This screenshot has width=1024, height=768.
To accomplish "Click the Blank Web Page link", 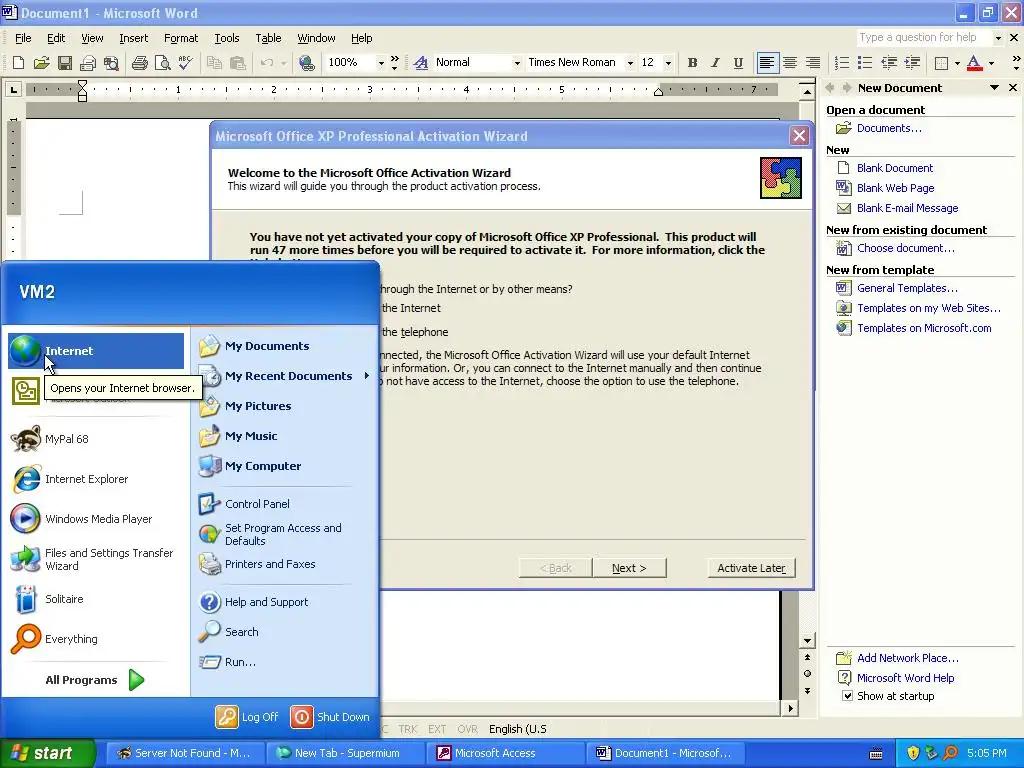I will pos(895,188).
